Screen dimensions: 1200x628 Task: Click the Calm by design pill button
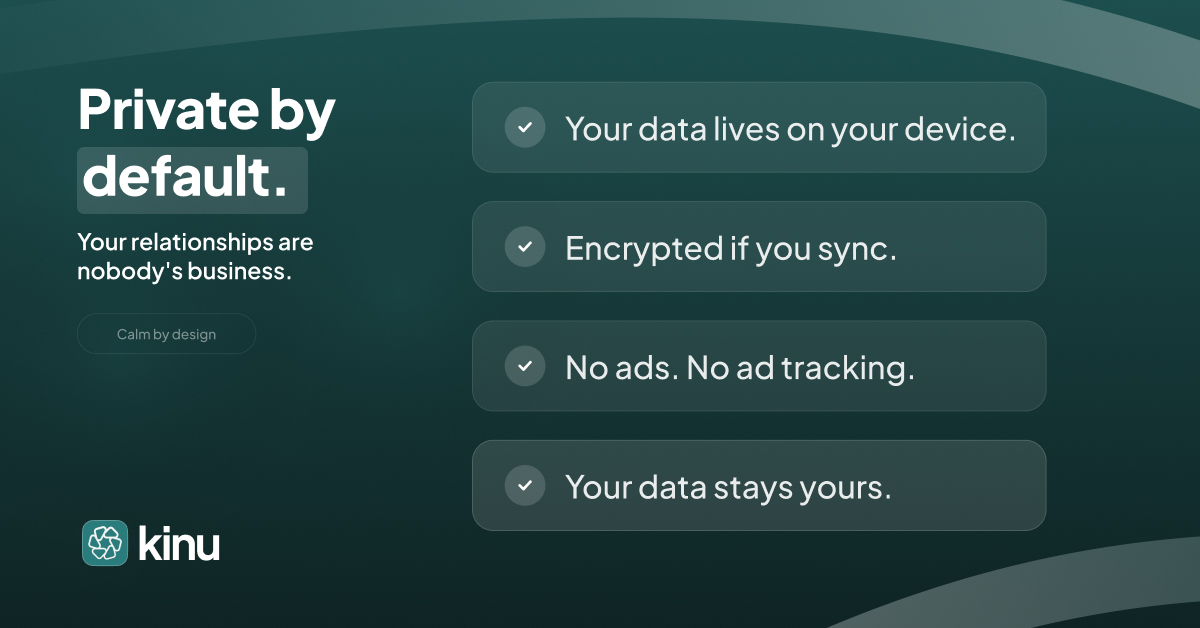(166, 334)
